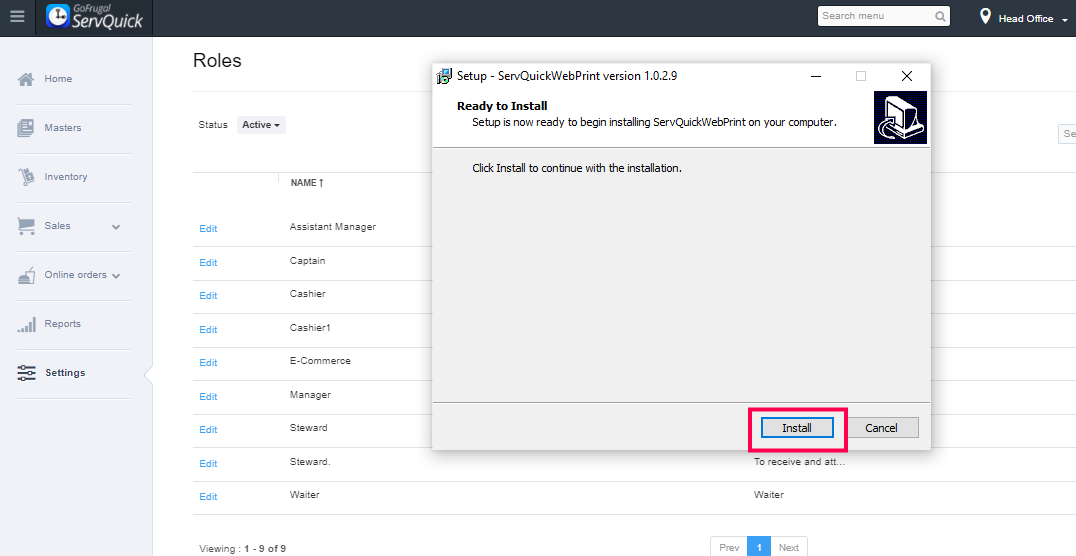Sort roles by the NAME column
This screenshot has height=556, width=1076.
click(306, 183)
